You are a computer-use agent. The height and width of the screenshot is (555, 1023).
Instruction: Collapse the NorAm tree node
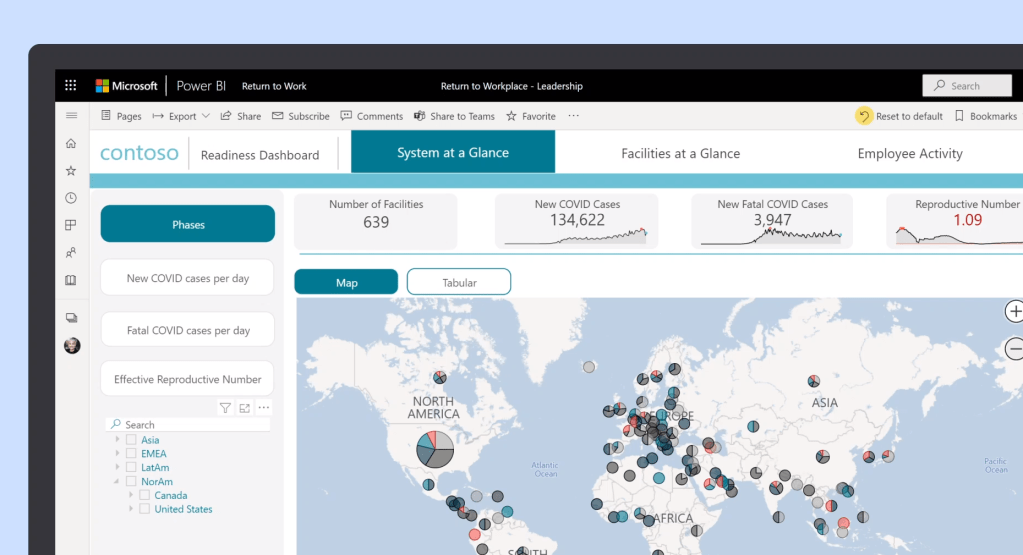[117, 481]
